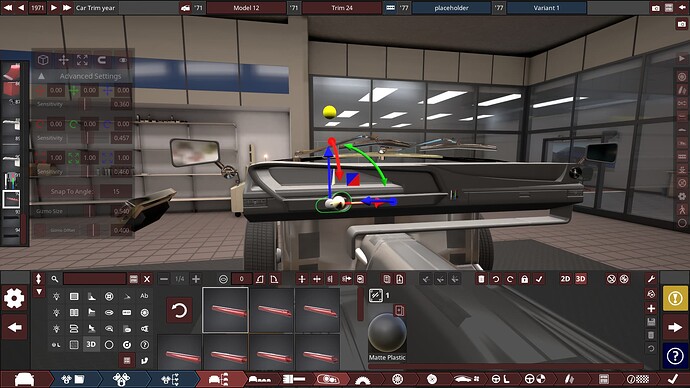Expand the down arrow below the sort icon

(x=39, y=292)
